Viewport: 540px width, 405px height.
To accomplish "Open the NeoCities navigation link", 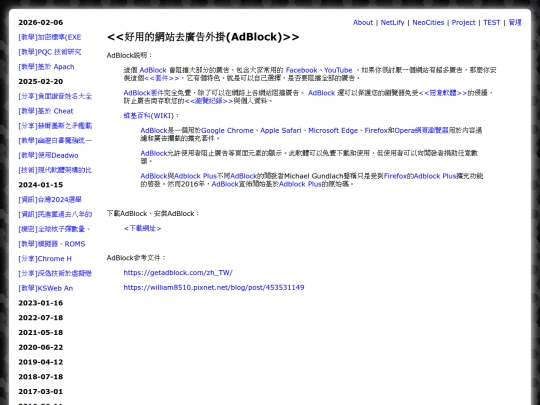I will click(x=428, y=22).
